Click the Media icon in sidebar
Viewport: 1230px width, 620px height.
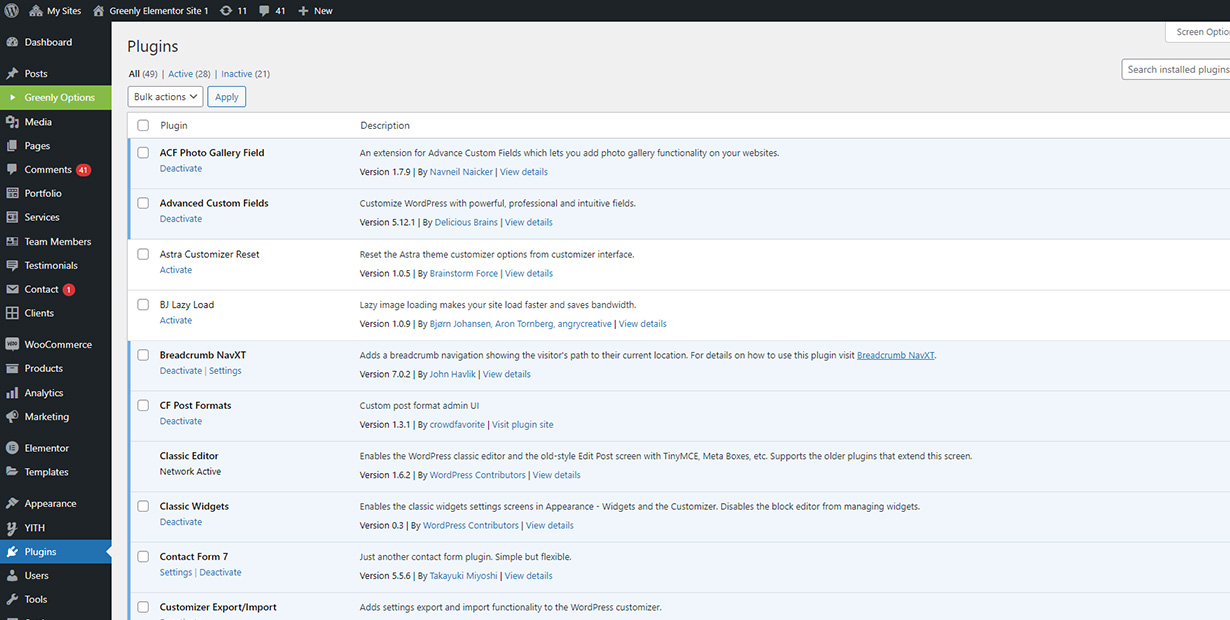tap(12, 122)
